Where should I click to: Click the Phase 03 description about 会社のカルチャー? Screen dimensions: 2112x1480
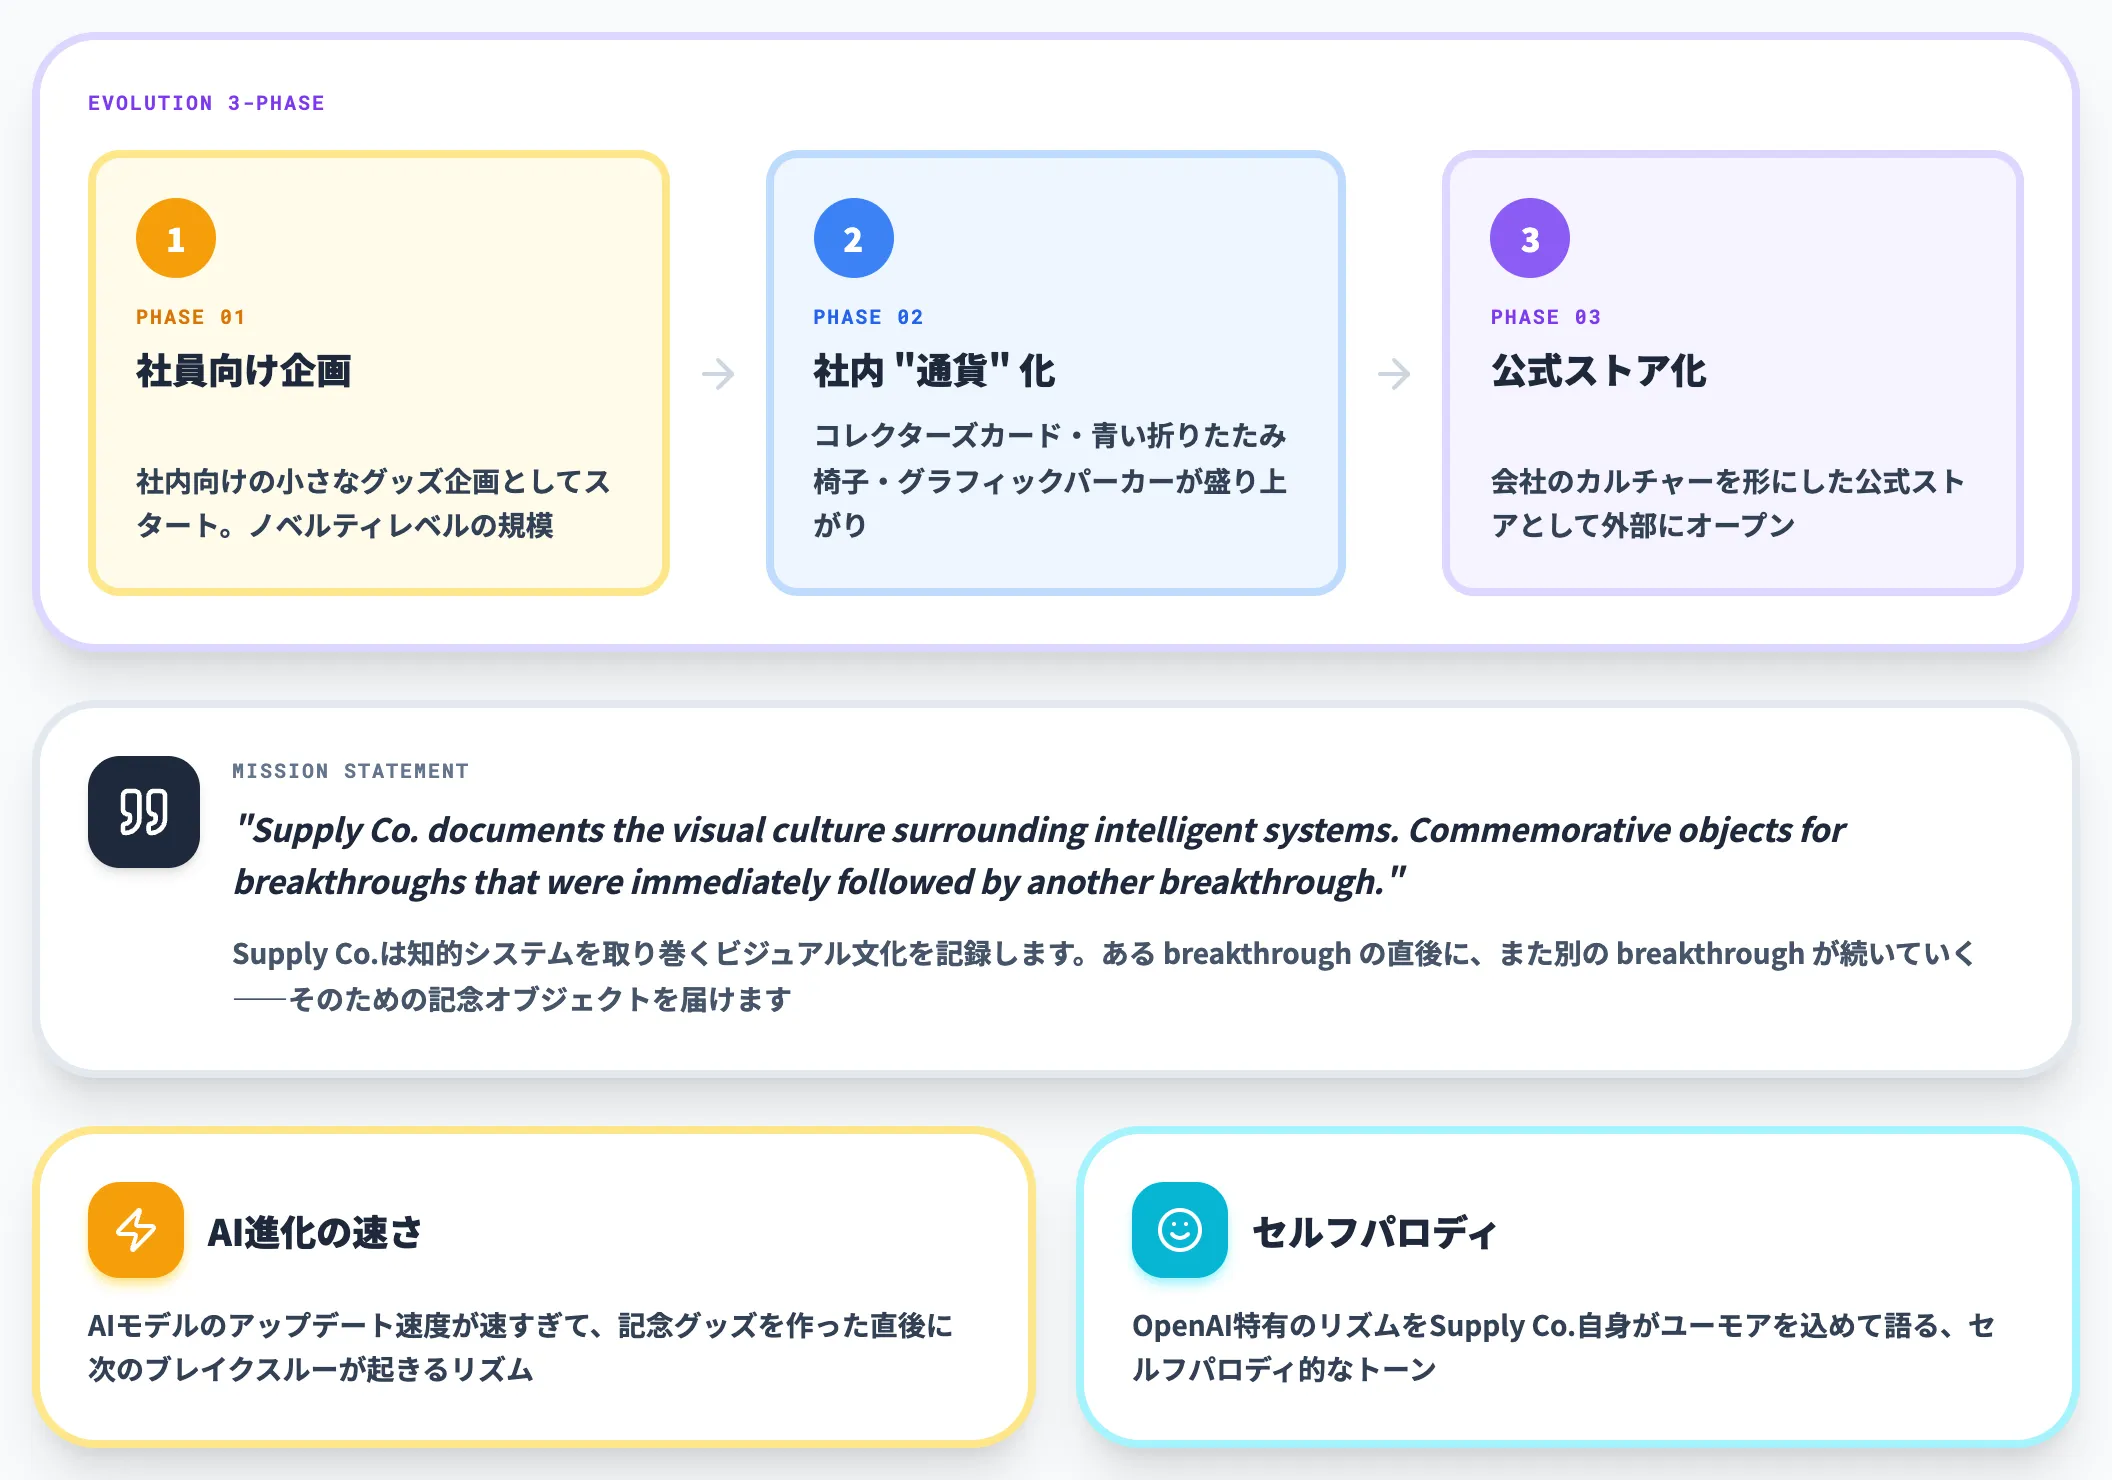(x=1727, y=503)
